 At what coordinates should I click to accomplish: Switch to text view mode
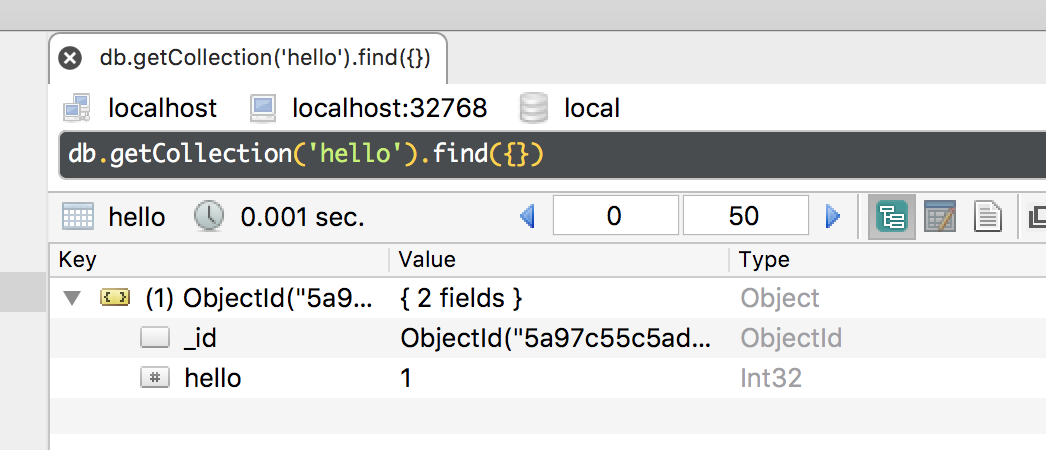pyautogui.click(x=988, y=216)
